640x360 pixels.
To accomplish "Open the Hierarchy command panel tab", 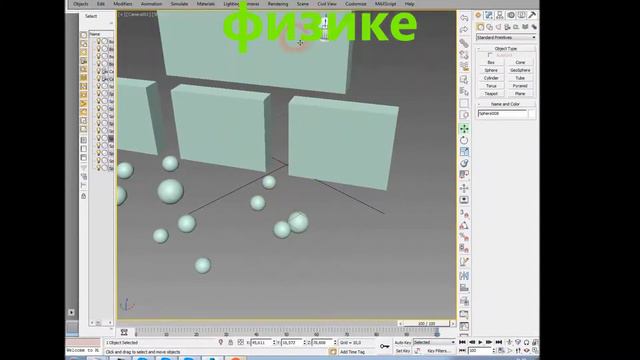I will (500, 15).
